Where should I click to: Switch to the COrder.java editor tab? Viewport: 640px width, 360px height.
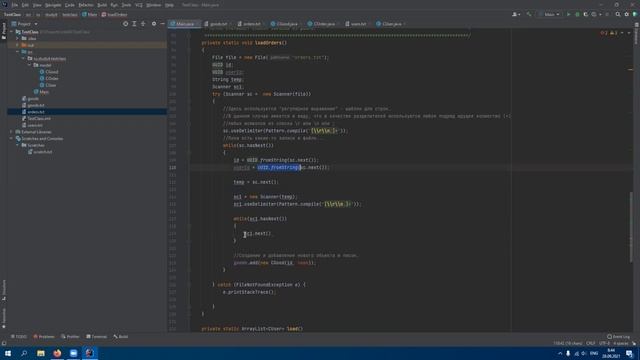click(x=322, y=24)
